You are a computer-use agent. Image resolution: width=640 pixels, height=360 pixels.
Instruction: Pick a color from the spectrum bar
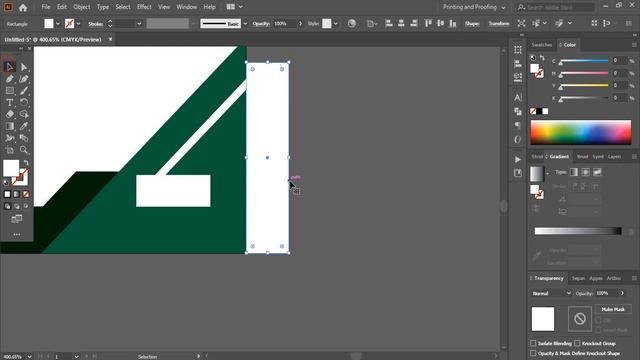581,132
